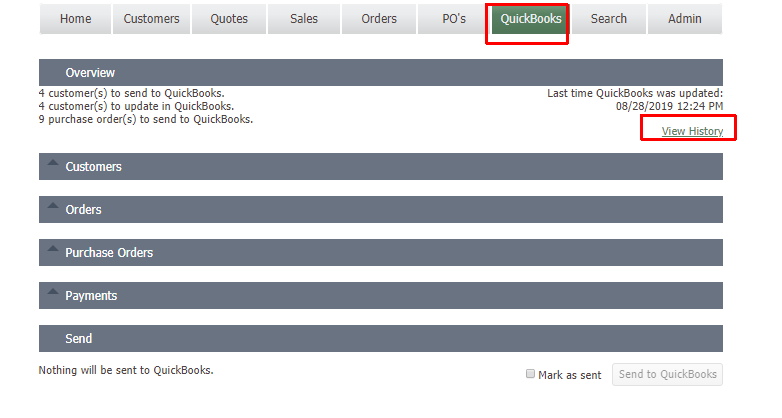Tick the Mark as sent checkbox

(x=530, y=374)
